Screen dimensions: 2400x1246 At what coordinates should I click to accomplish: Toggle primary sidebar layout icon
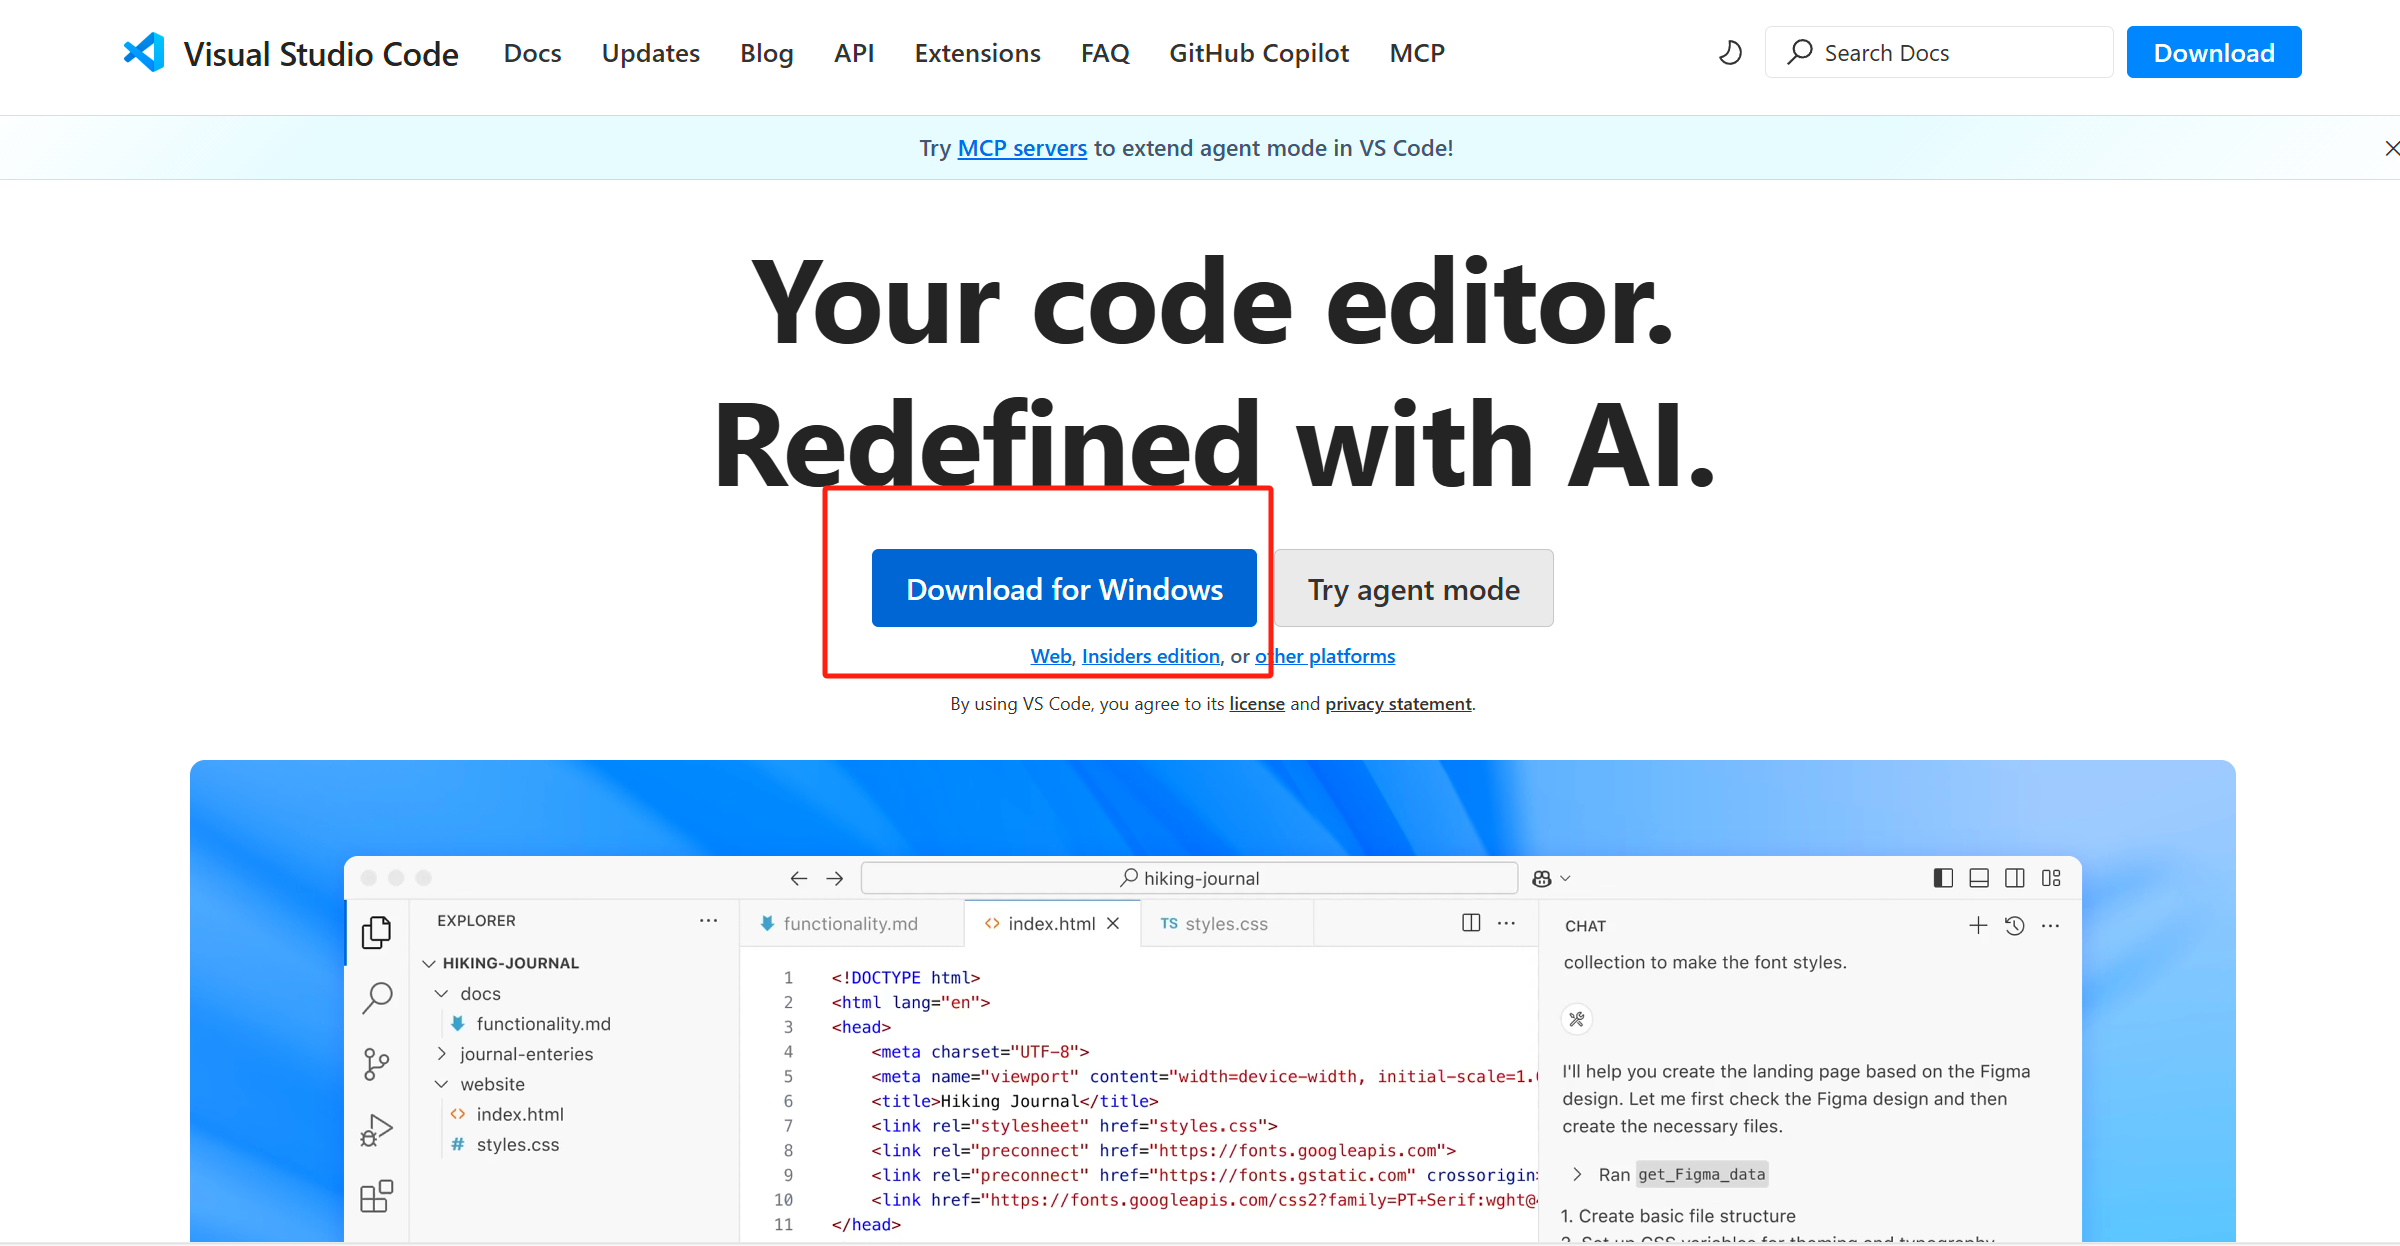click(1943, 878)
